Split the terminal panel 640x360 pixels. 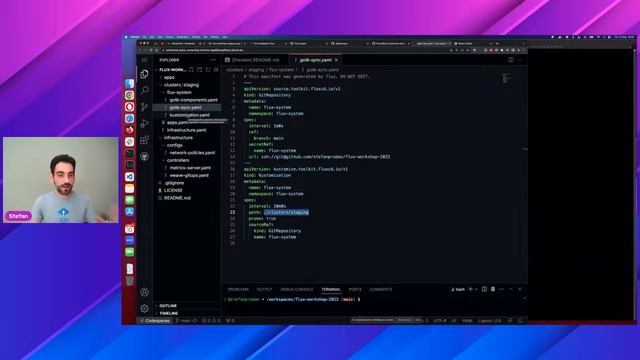coord(484,289)
